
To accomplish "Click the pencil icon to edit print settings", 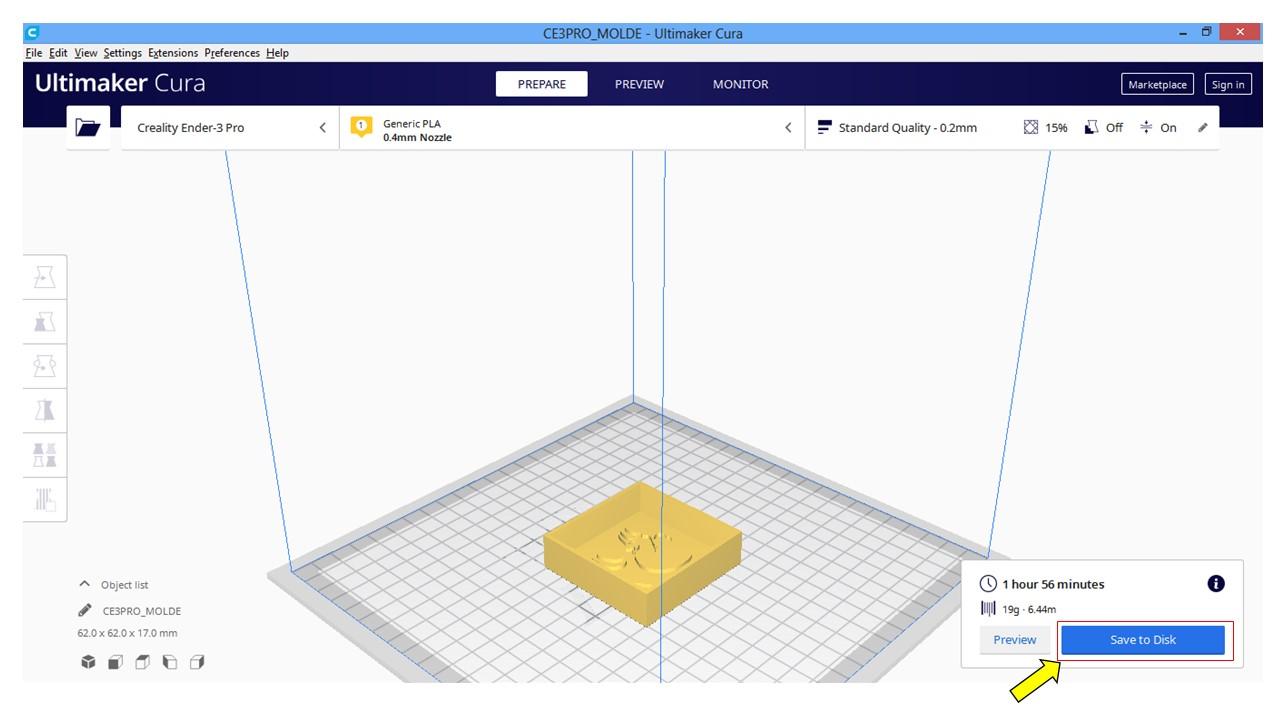I will [x=1202, y=128].
